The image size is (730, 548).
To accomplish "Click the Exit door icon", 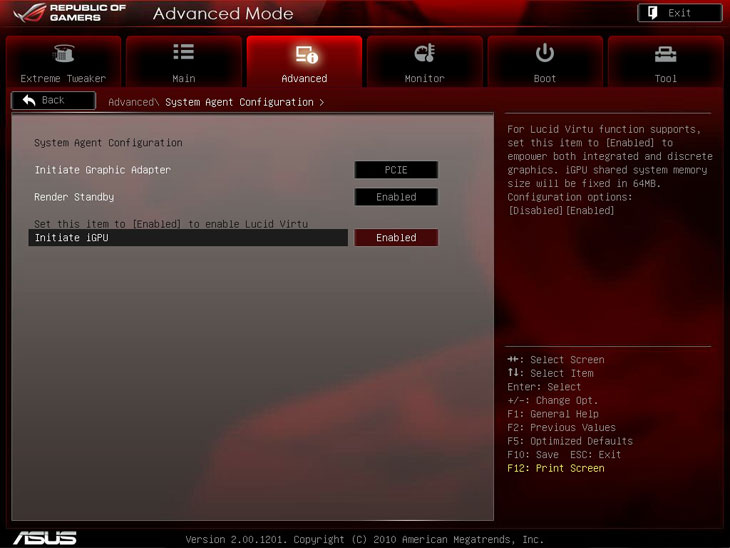I will coord(651,13).
